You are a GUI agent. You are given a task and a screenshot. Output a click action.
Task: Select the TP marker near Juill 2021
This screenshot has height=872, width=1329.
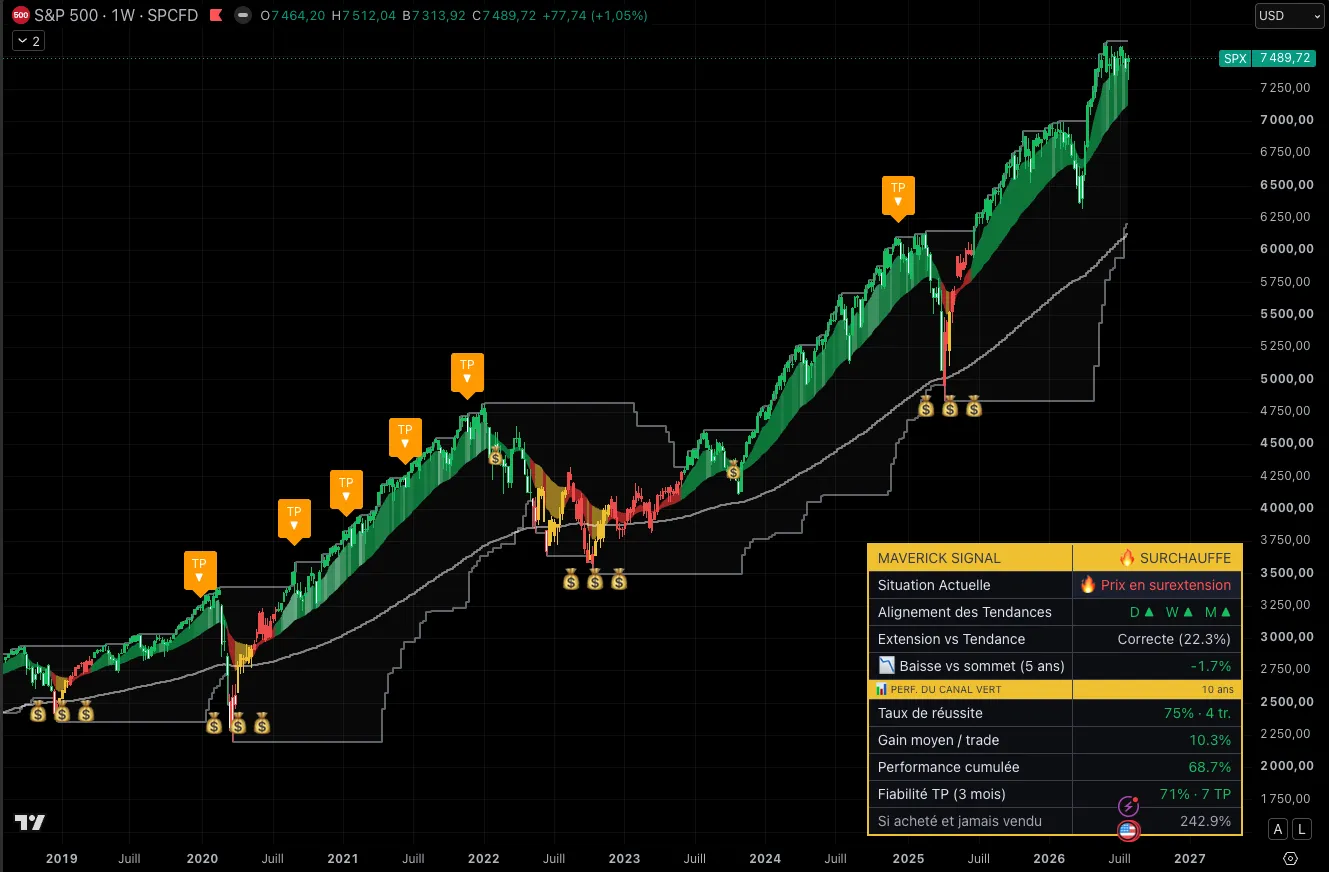pyautogui.click(x=405, y=441)
